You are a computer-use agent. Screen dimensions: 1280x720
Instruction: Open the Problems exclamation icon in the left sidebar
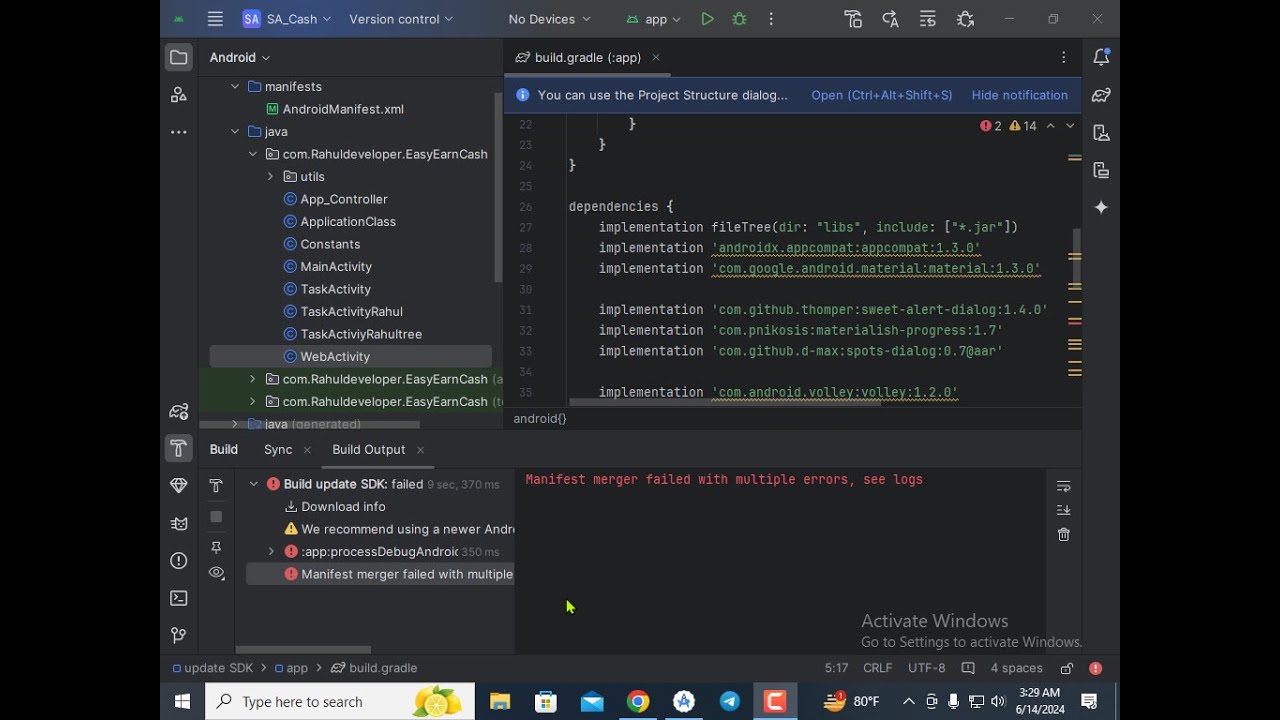click(x=179, y=561)
